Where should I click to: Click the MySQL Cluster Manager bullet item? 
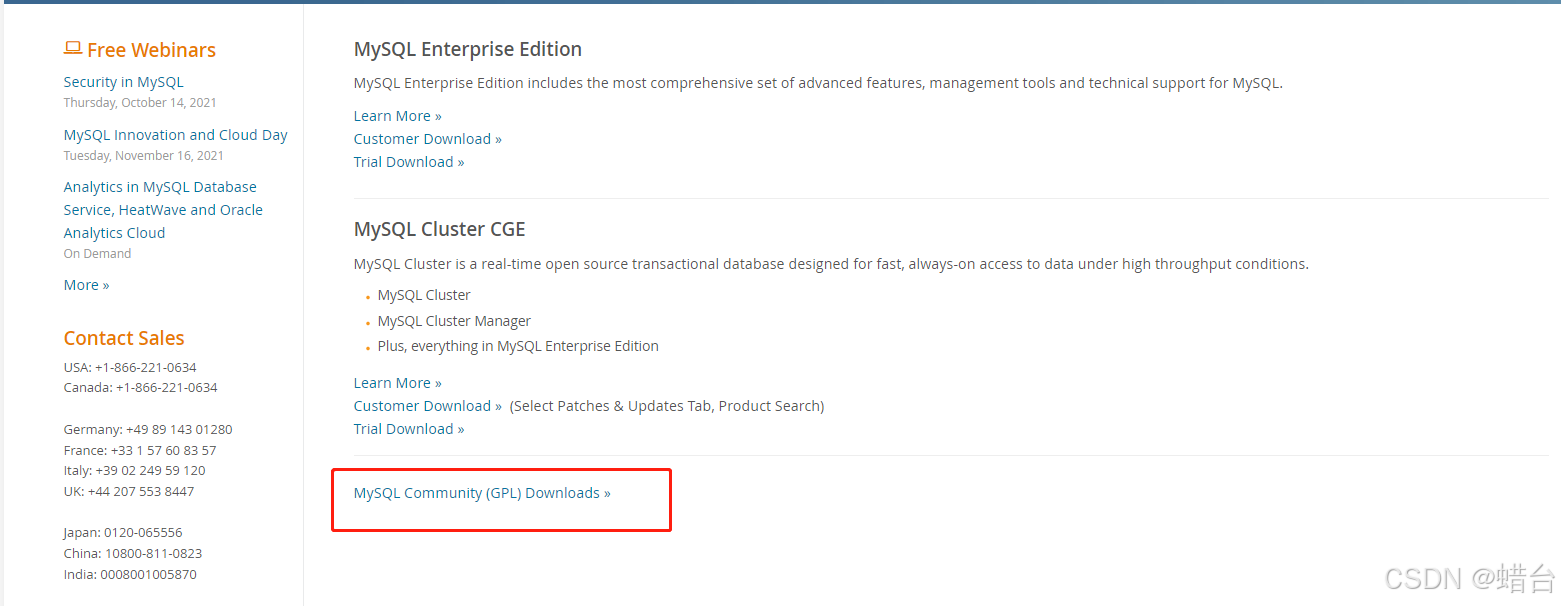pyautogui.click(x=454, y=321)
